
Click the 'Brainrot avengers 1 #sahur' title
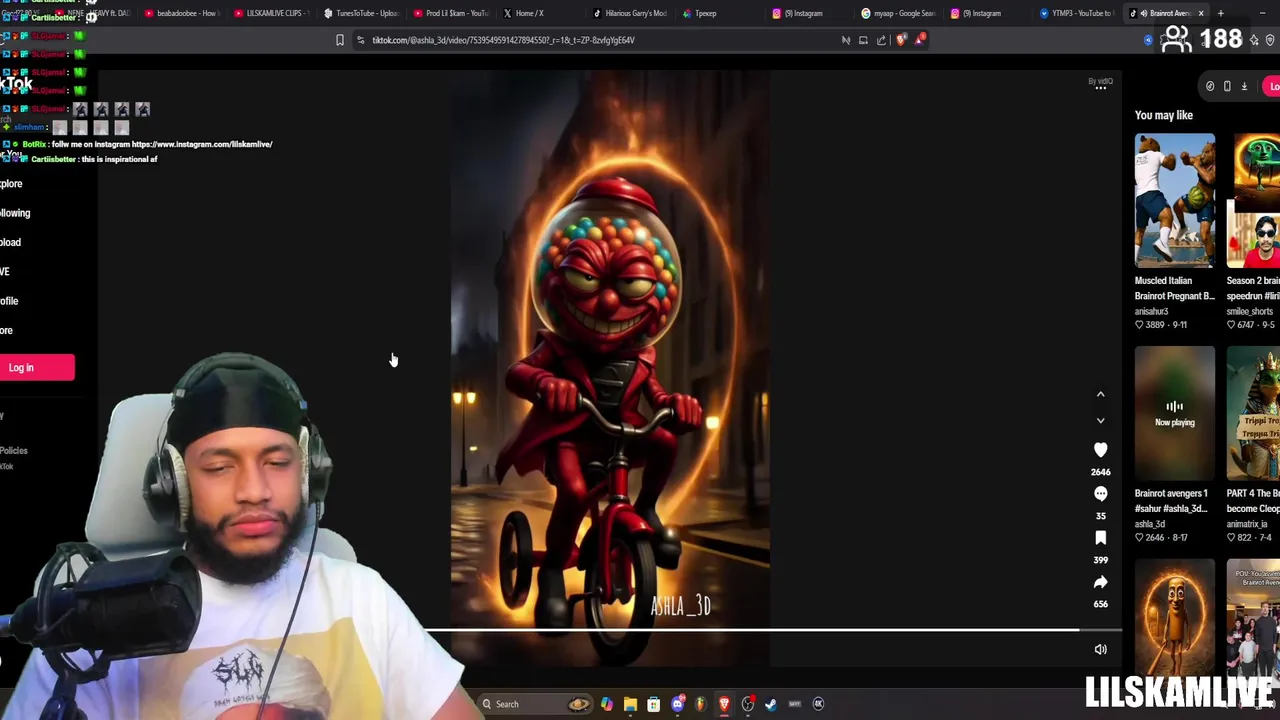click(1171, 501)
